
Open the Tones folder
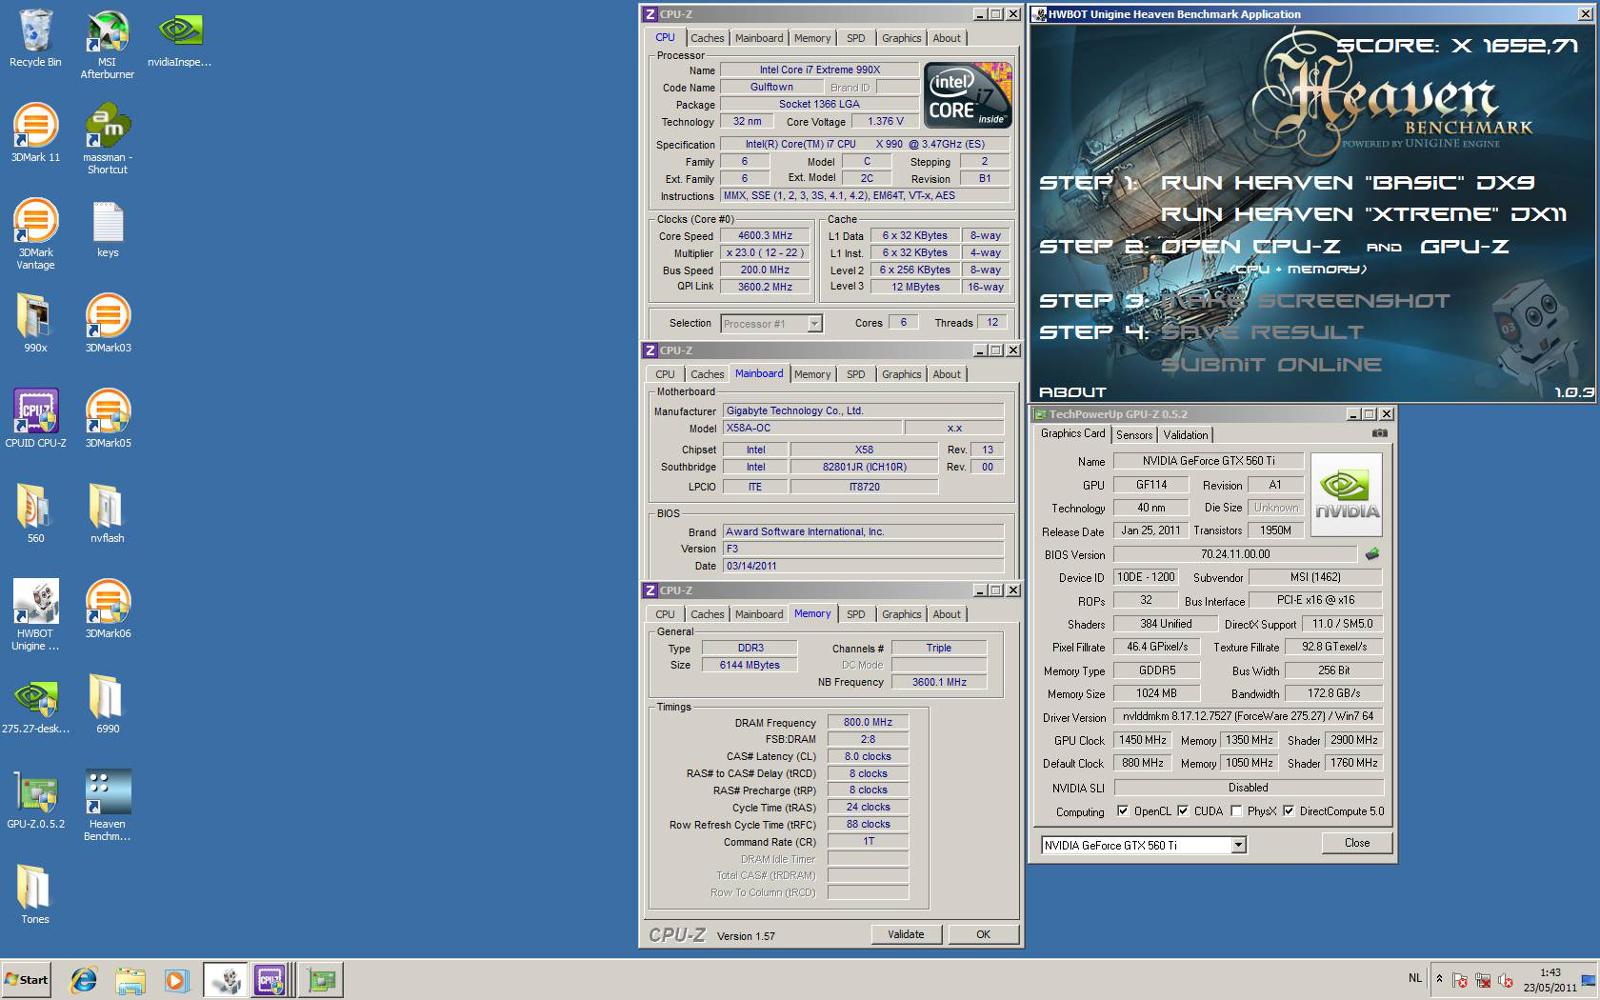coord(35,894)
